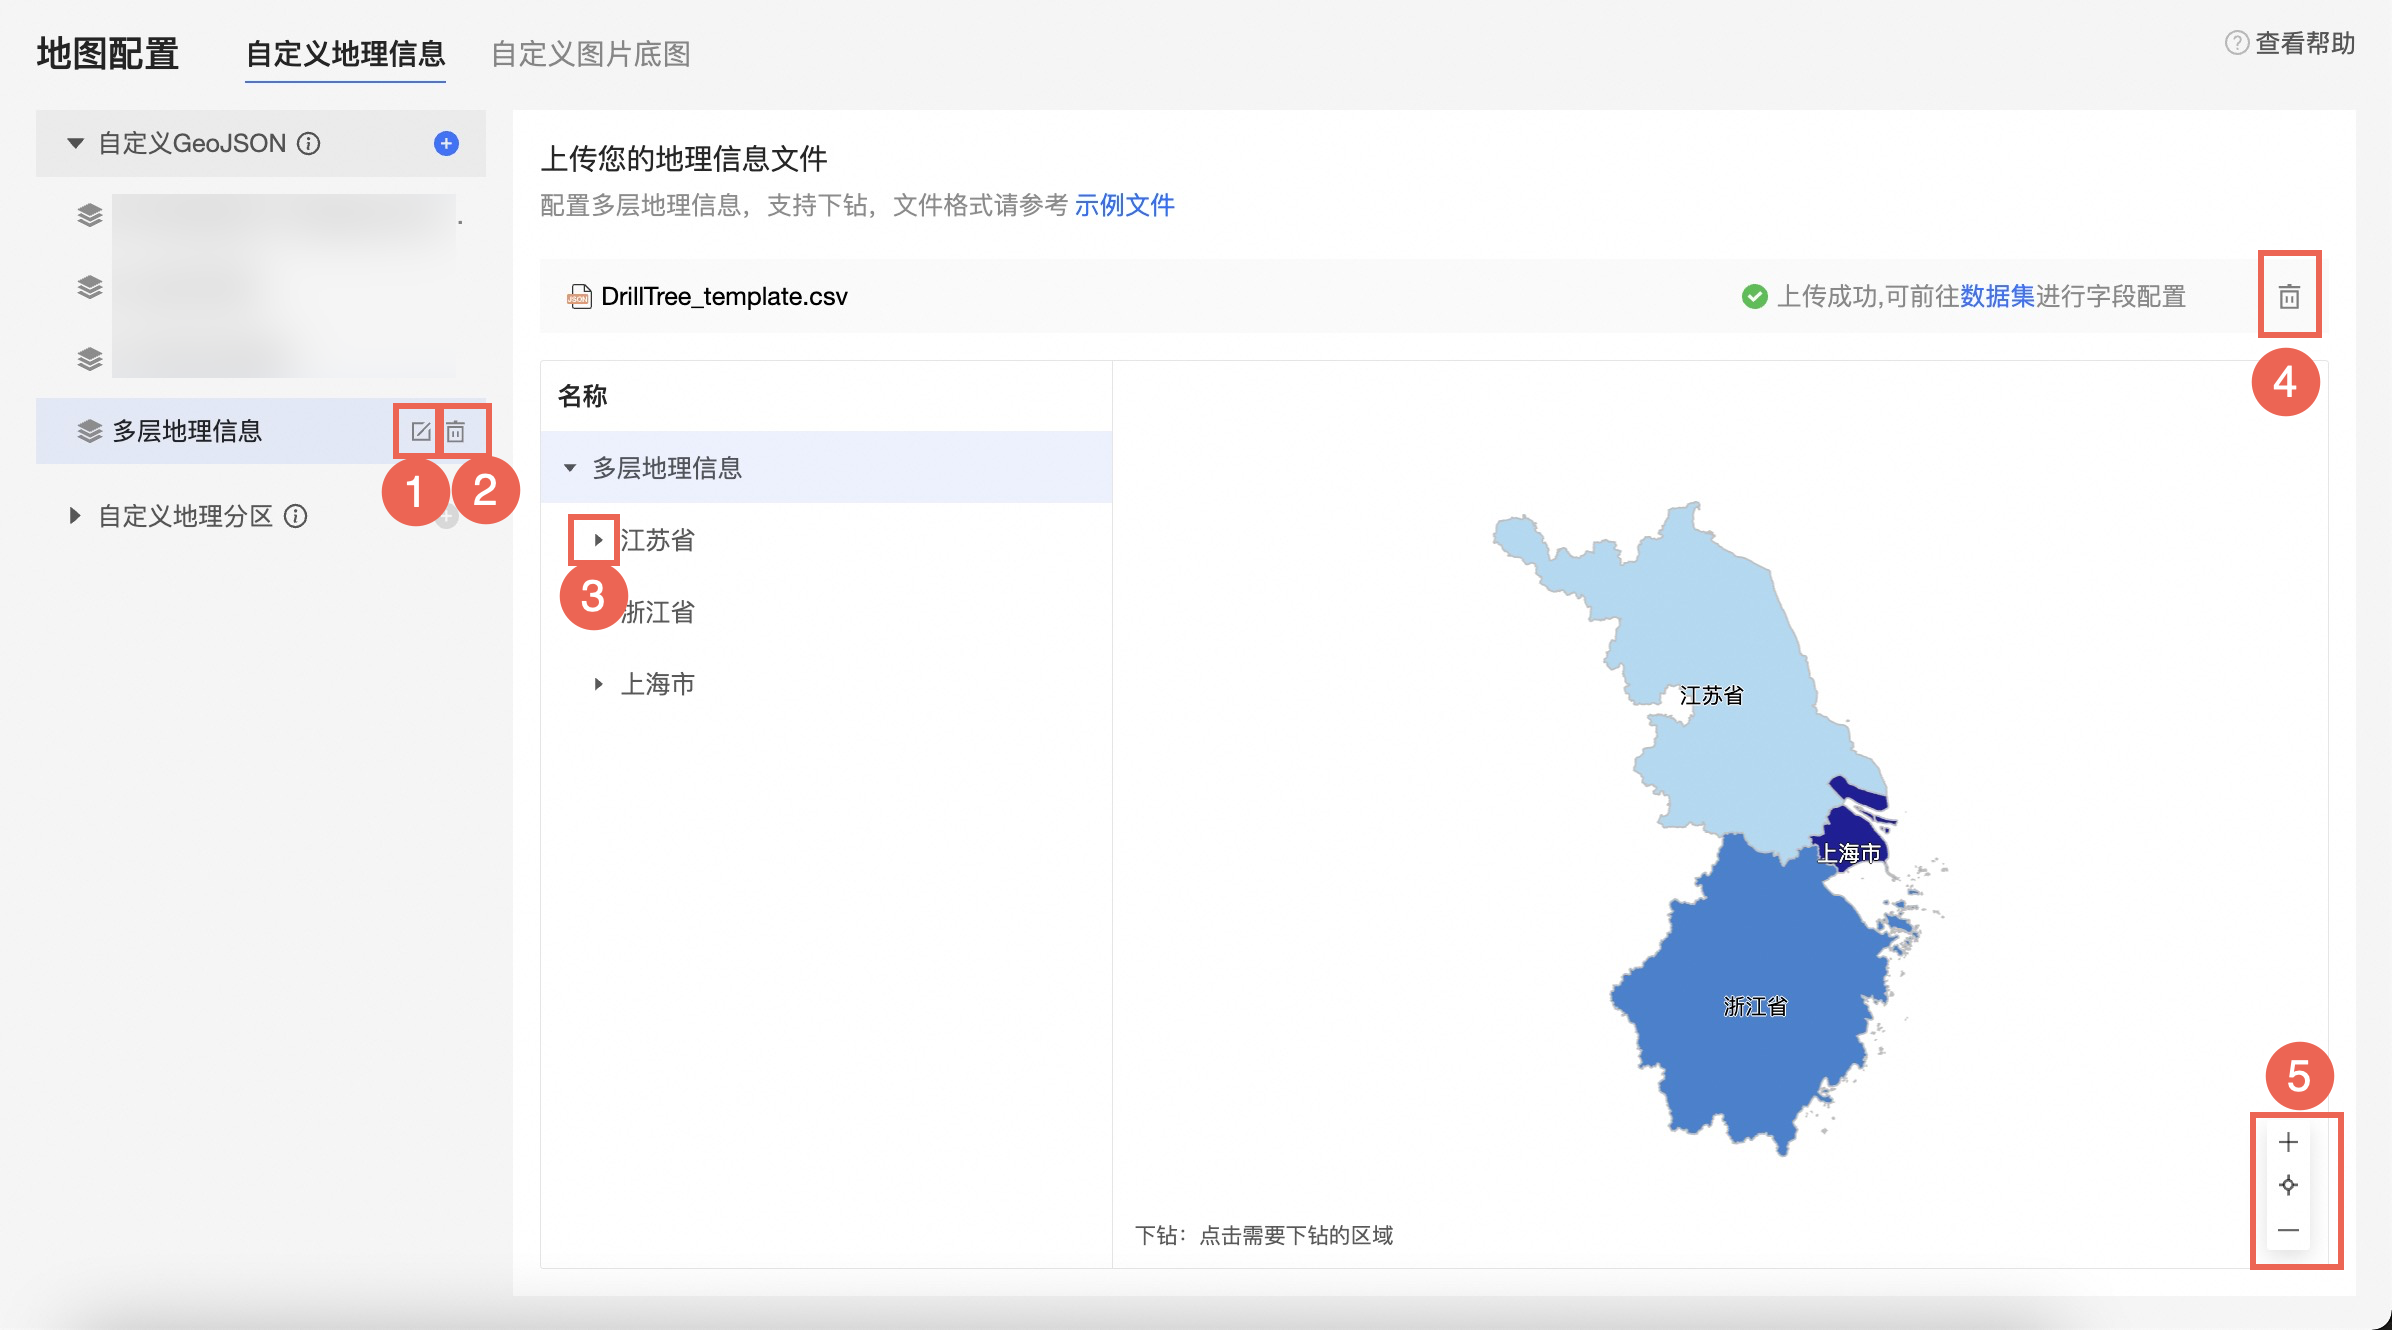Expand the 江苏省 tree node
The width and height of the screenshot is (2392, 1330).
point(597,540)
